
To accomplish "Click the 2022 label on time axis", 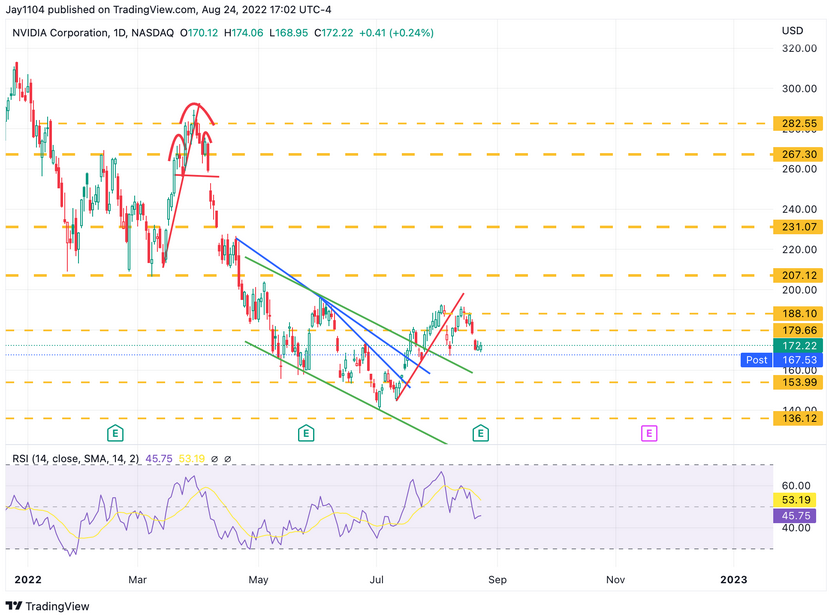I will point(28,580).
